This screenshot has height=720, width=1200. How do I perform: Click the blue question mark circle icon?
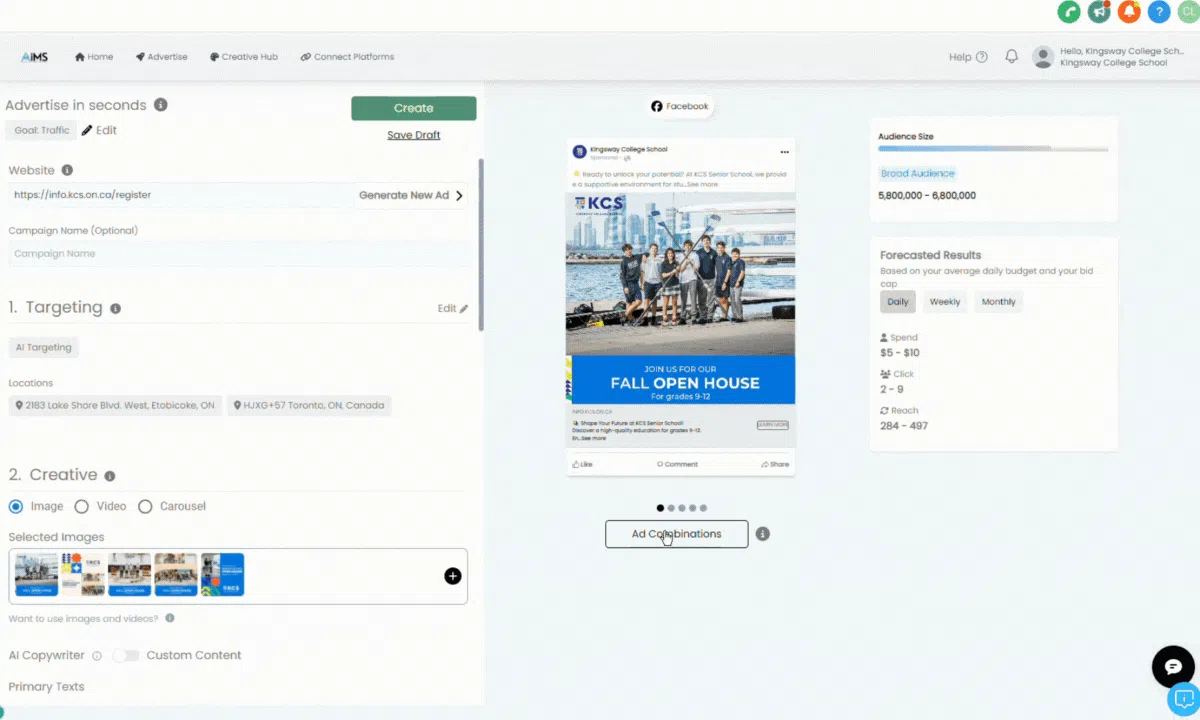(x=1159, y=12)
